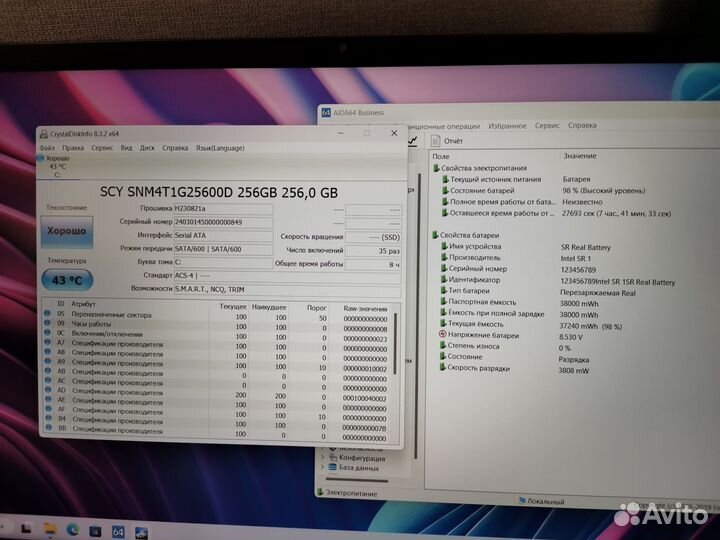Click the blue status dot for attribute B4
The width and height of the screenshot is (720, 540).
point(48,418)
